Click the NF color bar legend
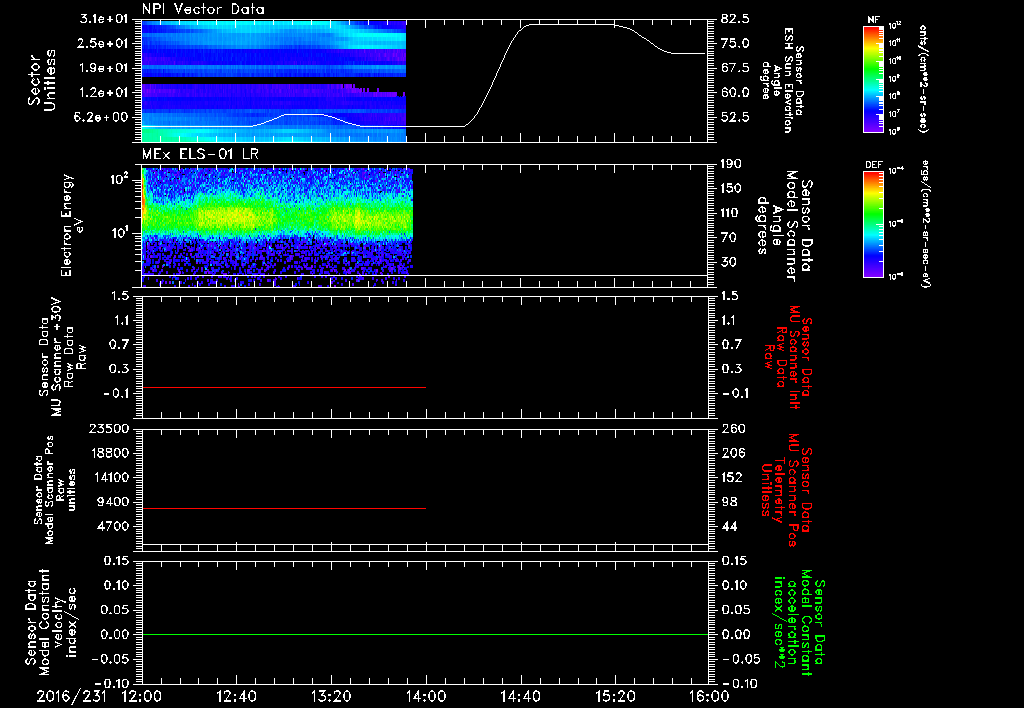 [874, 78]
